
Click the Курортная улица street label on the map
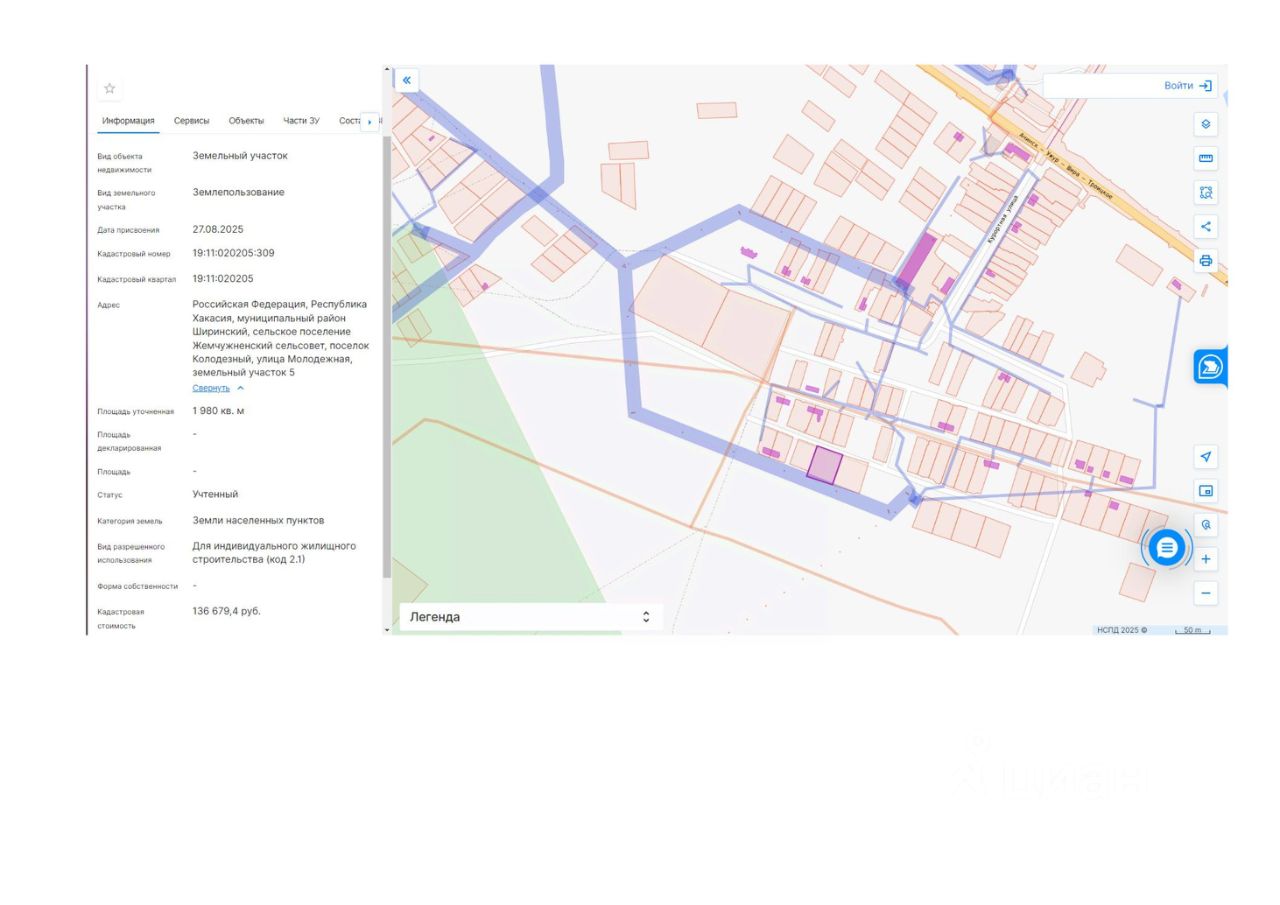pos(1002,219)
